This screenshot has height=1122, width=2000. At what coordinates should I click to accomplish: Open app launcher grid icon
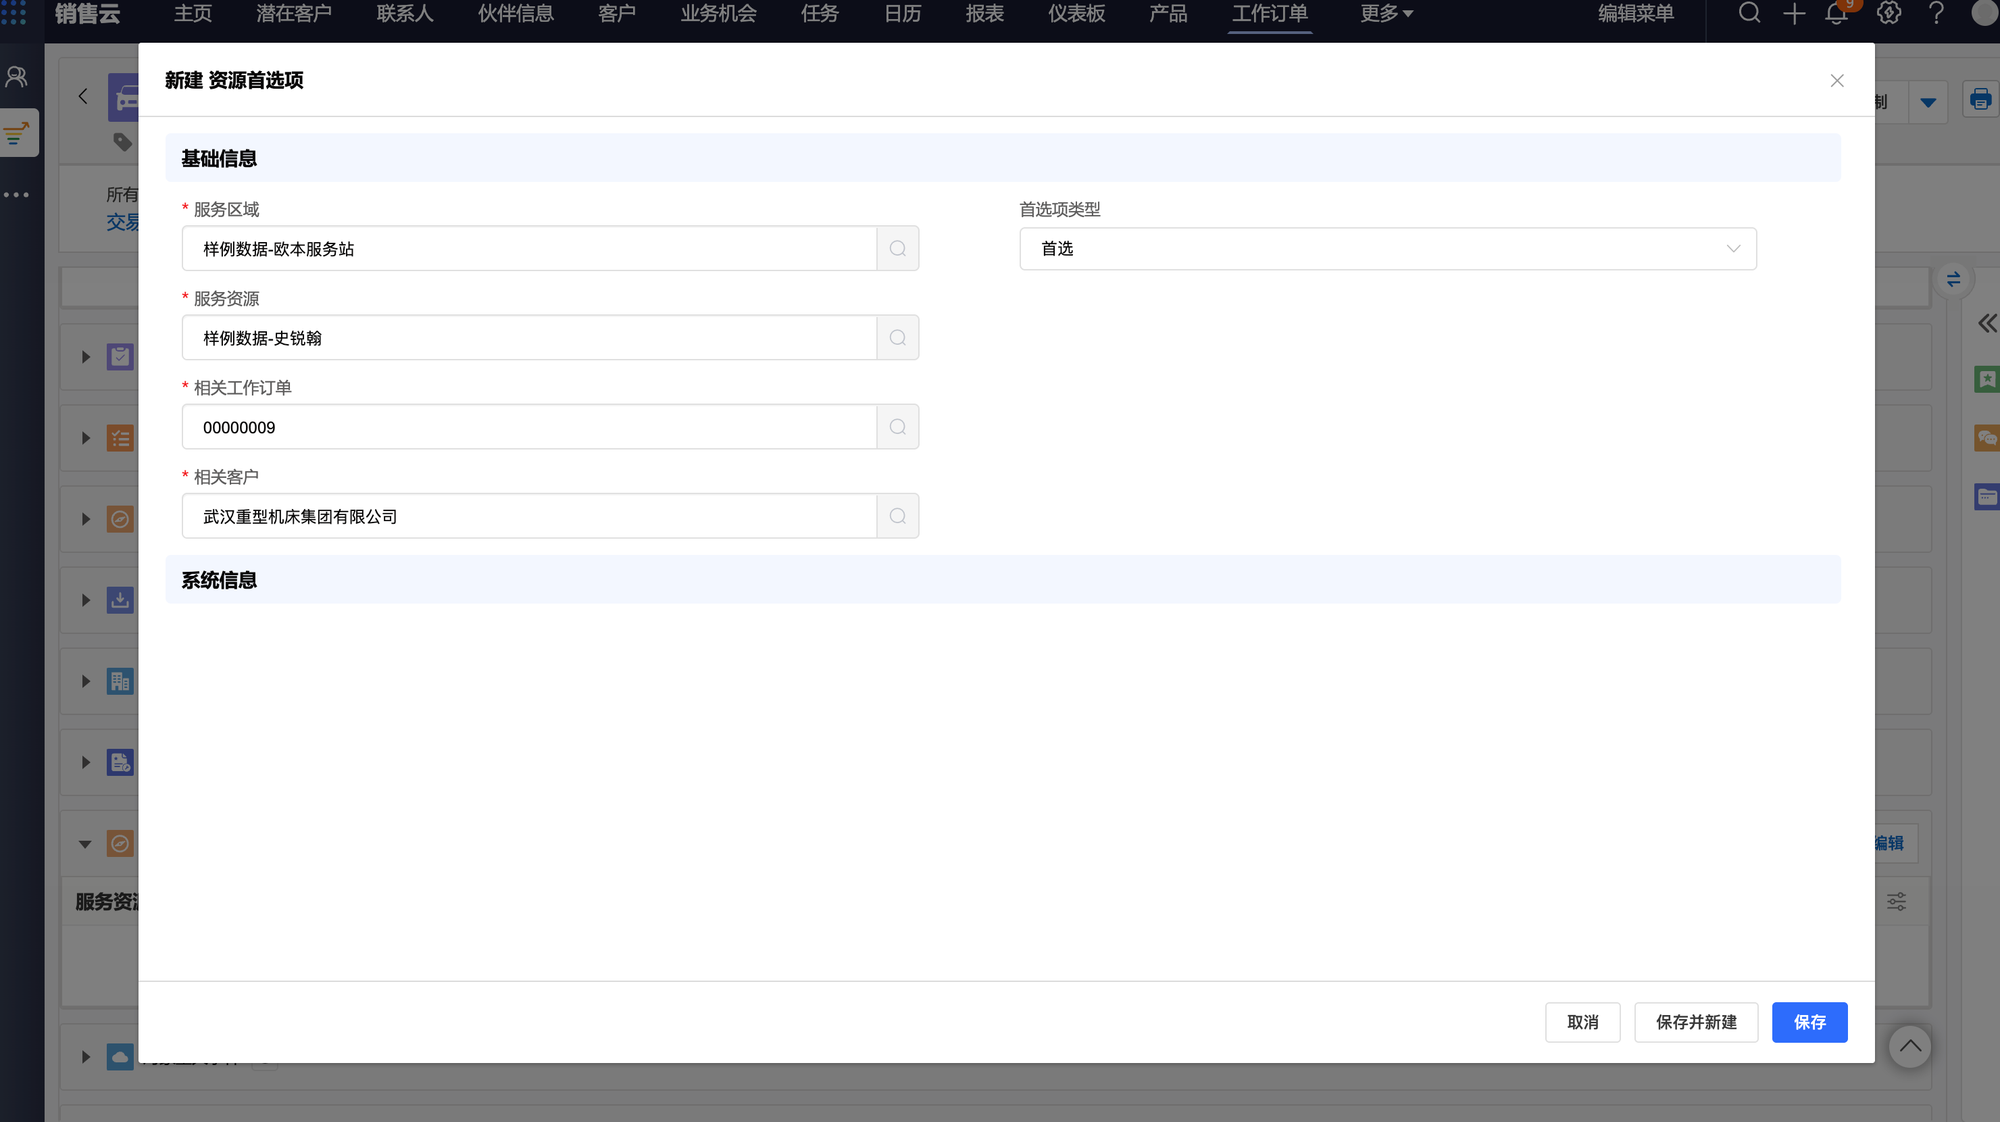pos(14,12)
